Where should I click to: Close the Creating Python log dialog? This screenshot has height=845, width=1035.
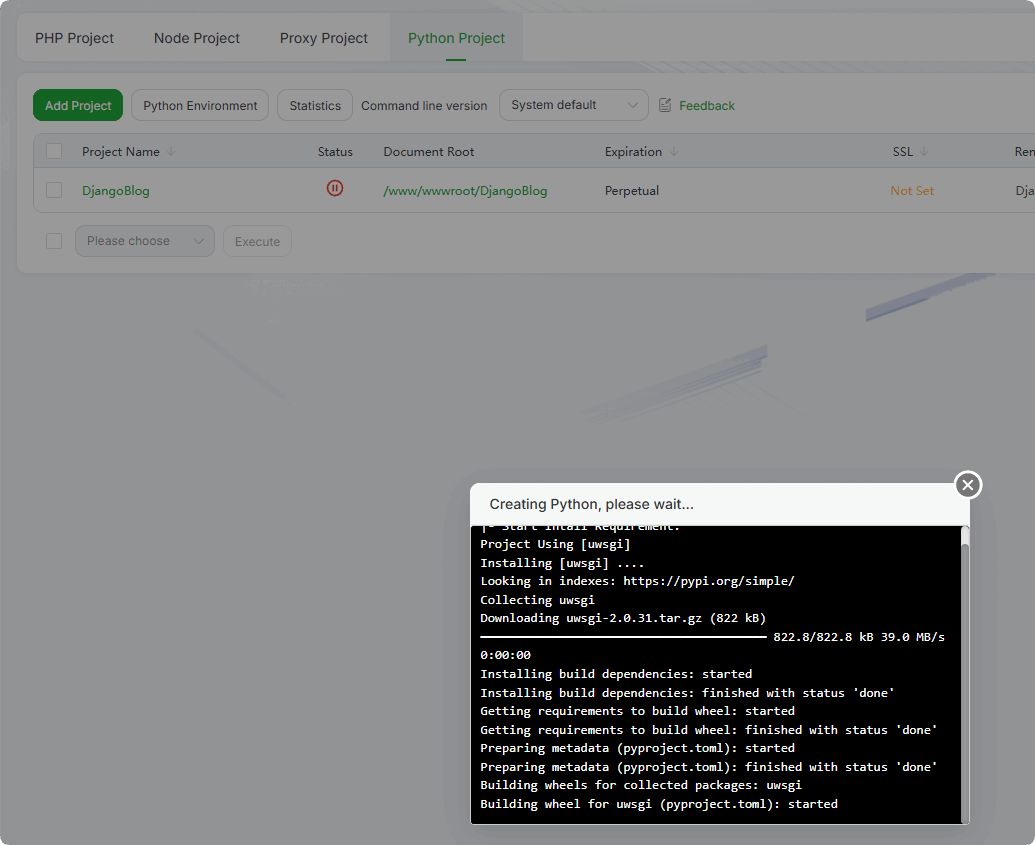[x=967, y=485]
